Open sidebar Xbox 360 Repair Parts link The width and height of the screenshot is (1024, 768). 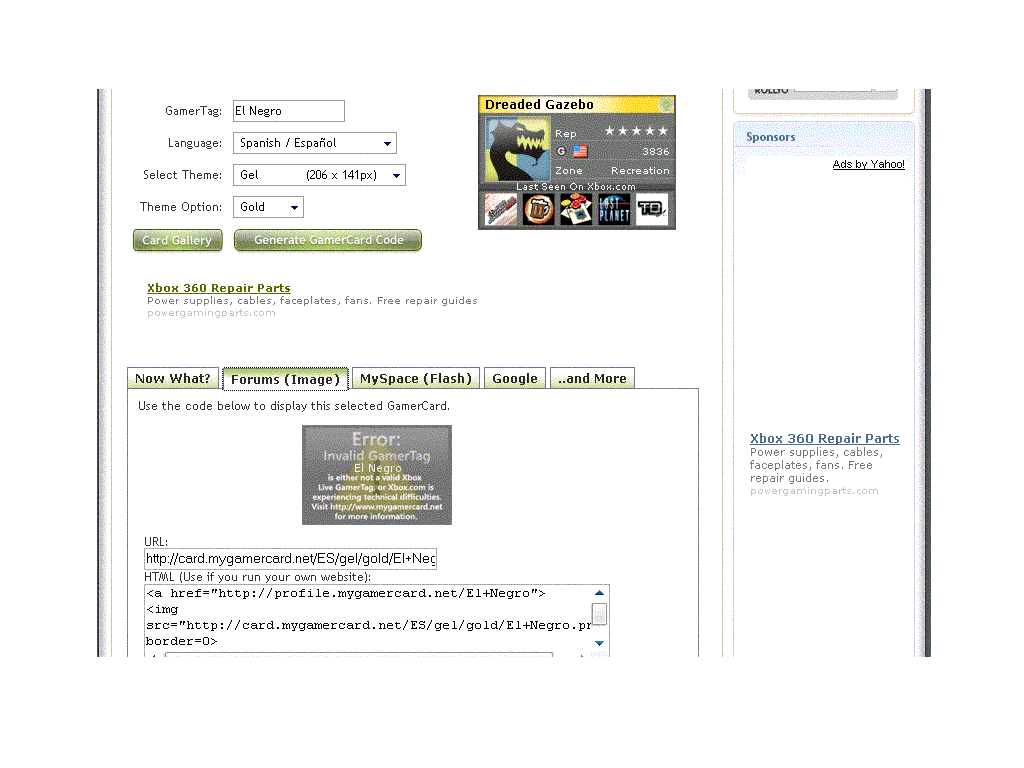(825, 439)
